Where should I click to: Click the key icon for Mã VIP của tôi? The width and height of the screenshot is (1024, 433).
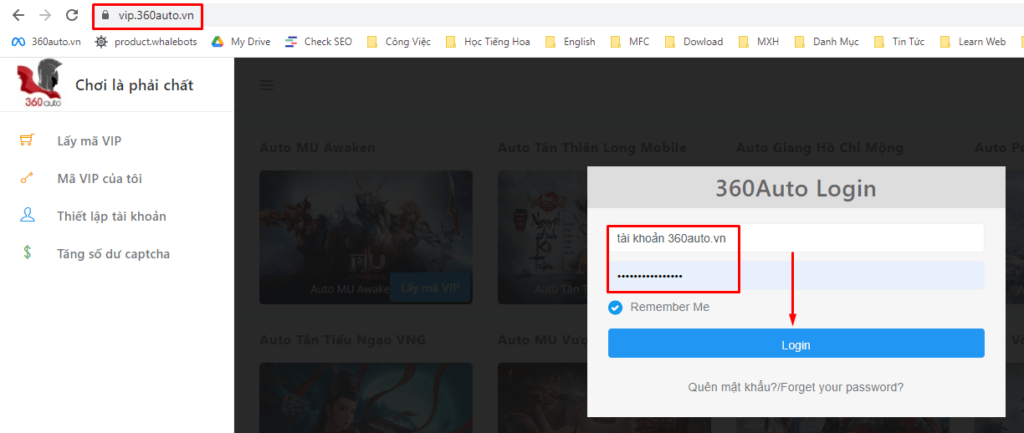[27, 178]
